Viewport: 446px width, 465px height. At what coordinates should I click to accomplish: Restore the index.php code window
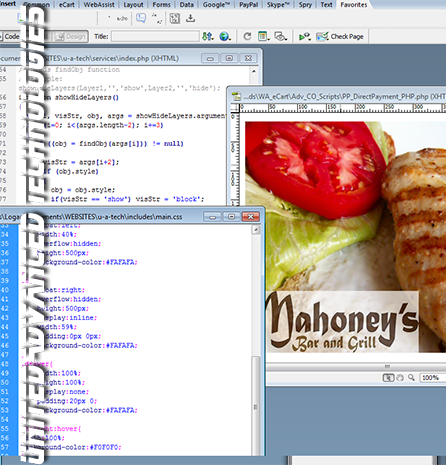coord(229,58)
